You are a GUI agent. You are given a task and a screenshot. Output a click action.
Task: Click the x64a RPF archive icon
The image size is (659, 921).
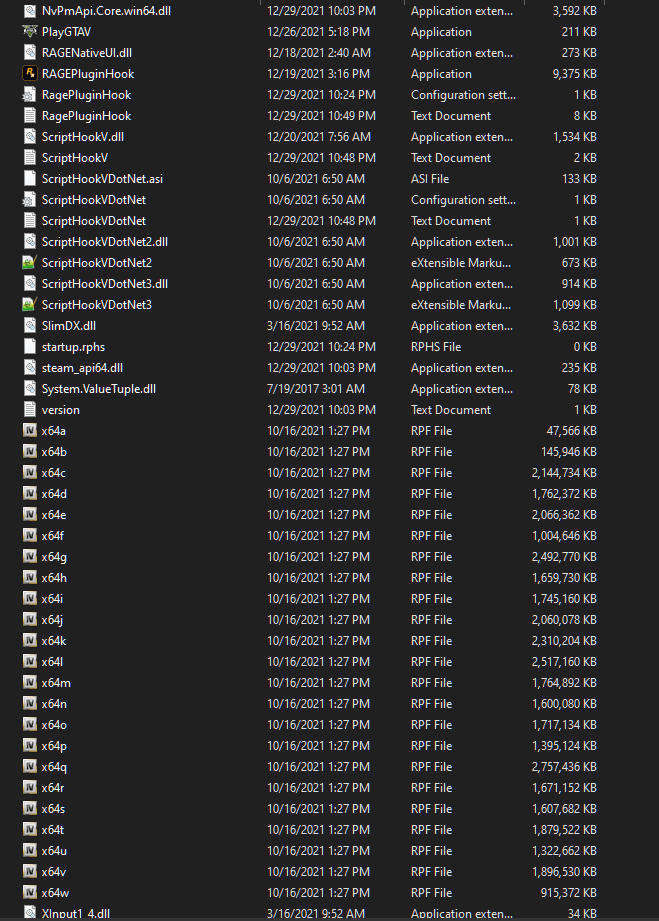(29, 431)
